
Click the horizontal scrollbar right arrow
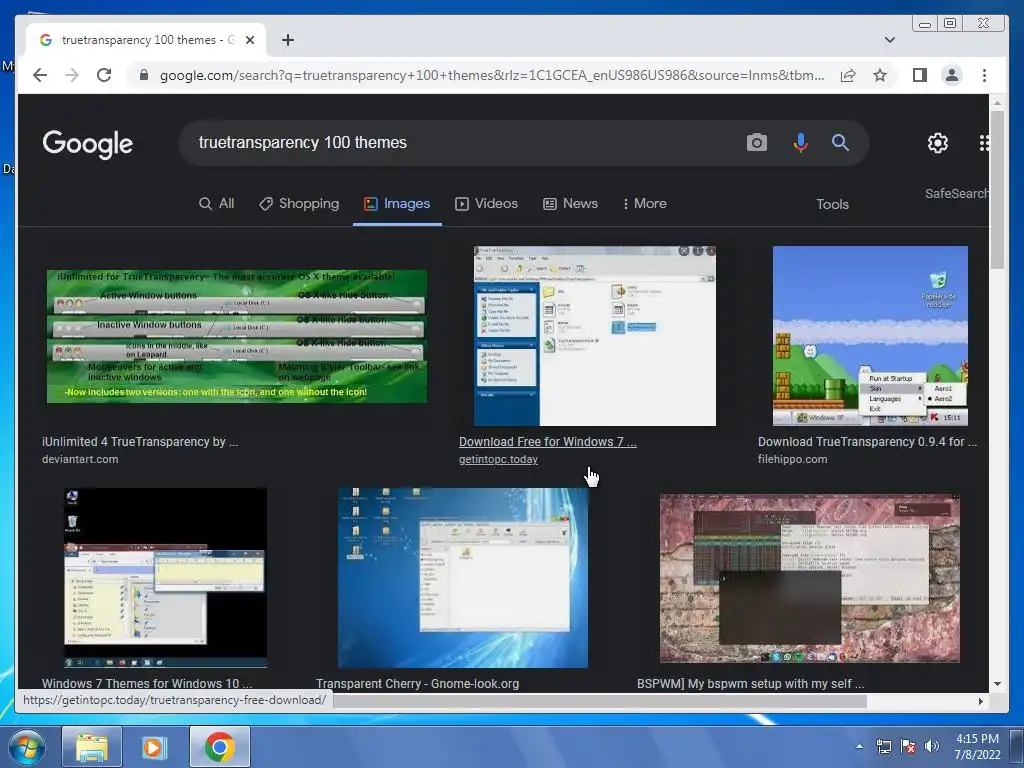981,701
